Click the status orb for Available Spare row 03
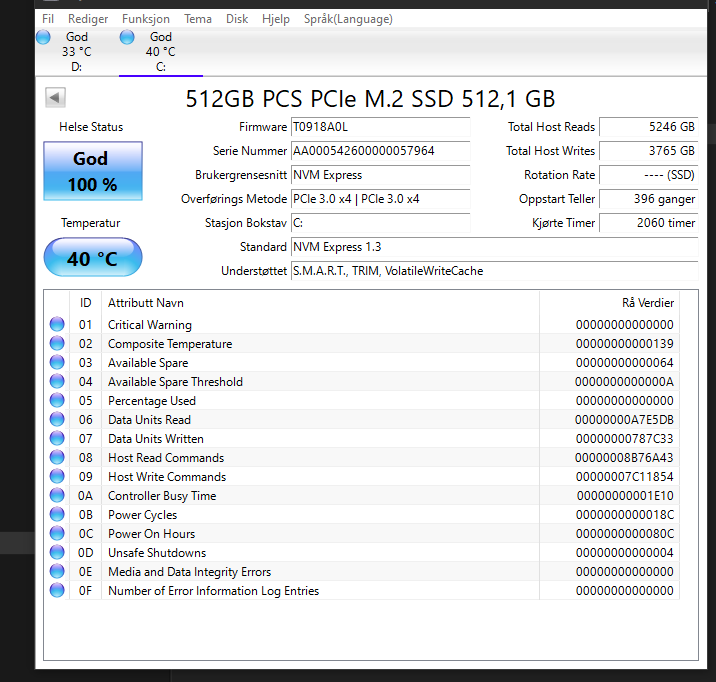Screen dimensions: 716x682 click(57, 362)
